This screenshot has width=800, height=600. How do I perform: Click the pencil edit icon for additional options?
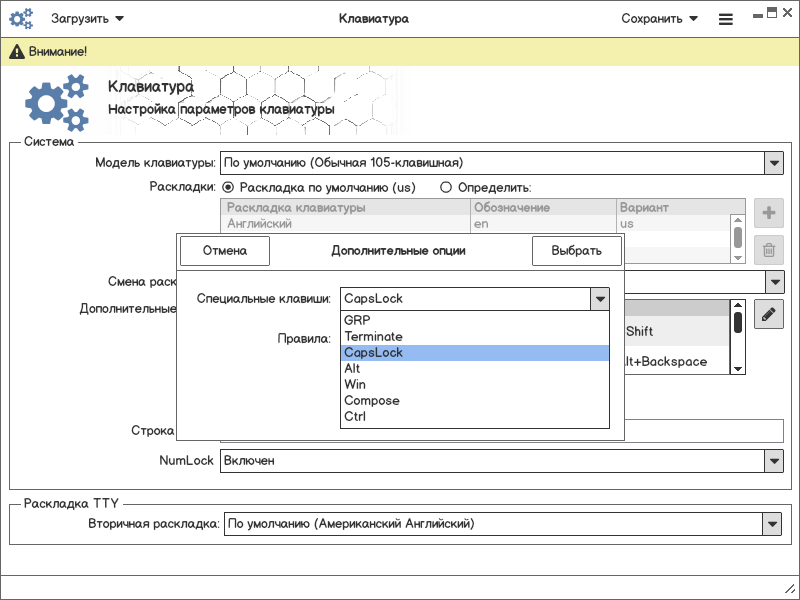tap(768, 314)
